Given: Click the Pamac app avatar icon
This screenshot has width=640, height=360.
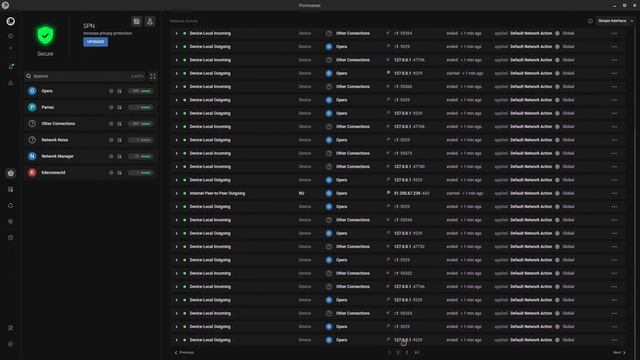Looking at the screenshot, I should [32, 107].
